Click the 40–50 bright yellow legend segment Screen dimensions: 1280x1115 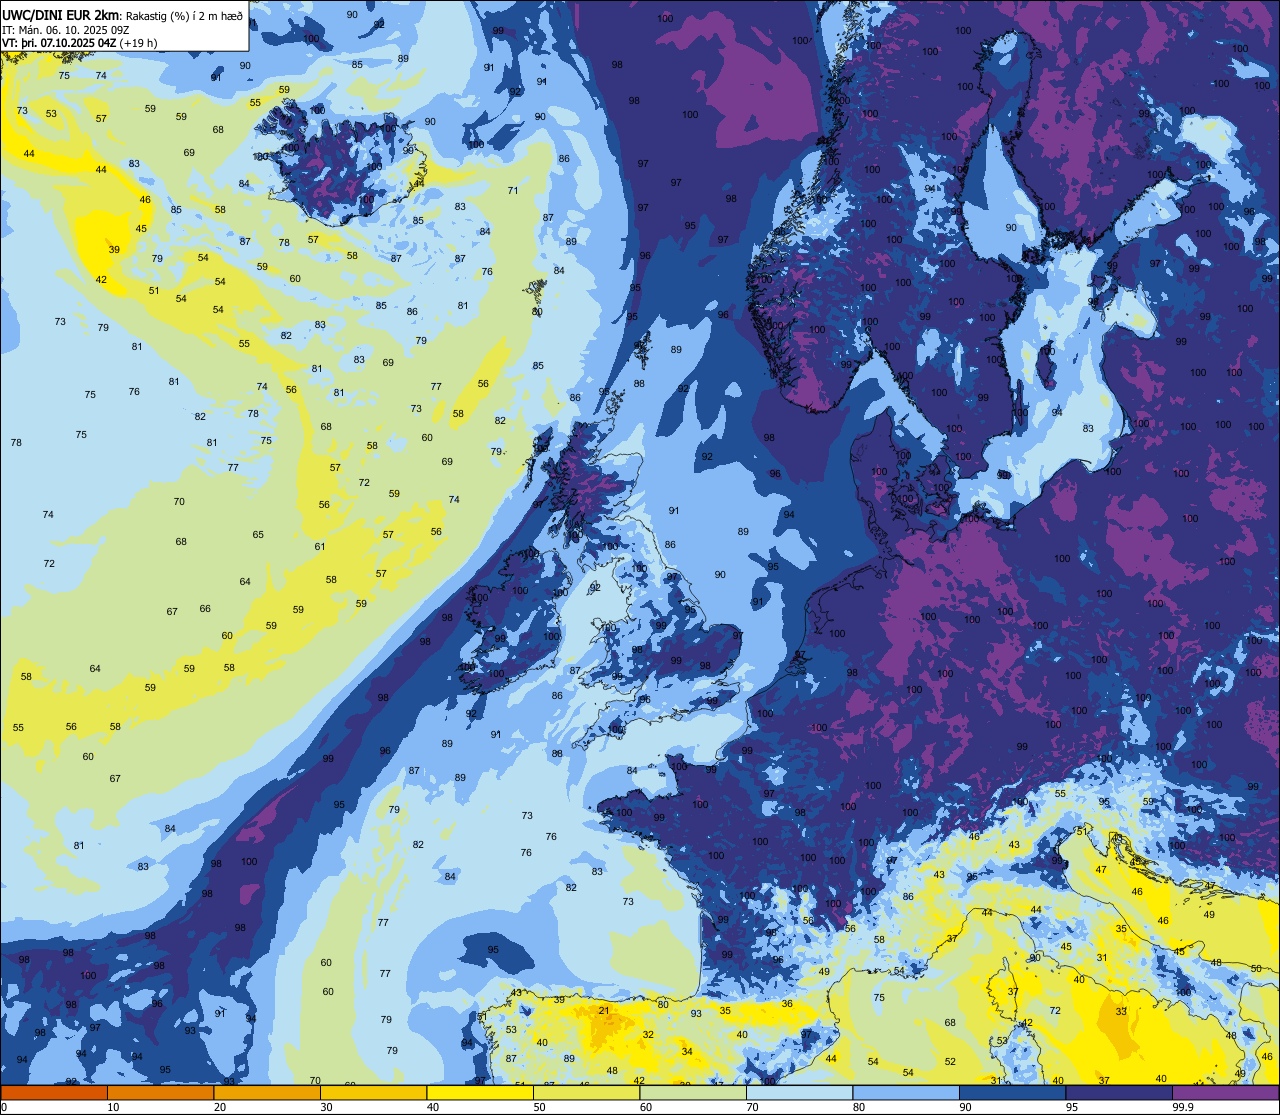480,1092
